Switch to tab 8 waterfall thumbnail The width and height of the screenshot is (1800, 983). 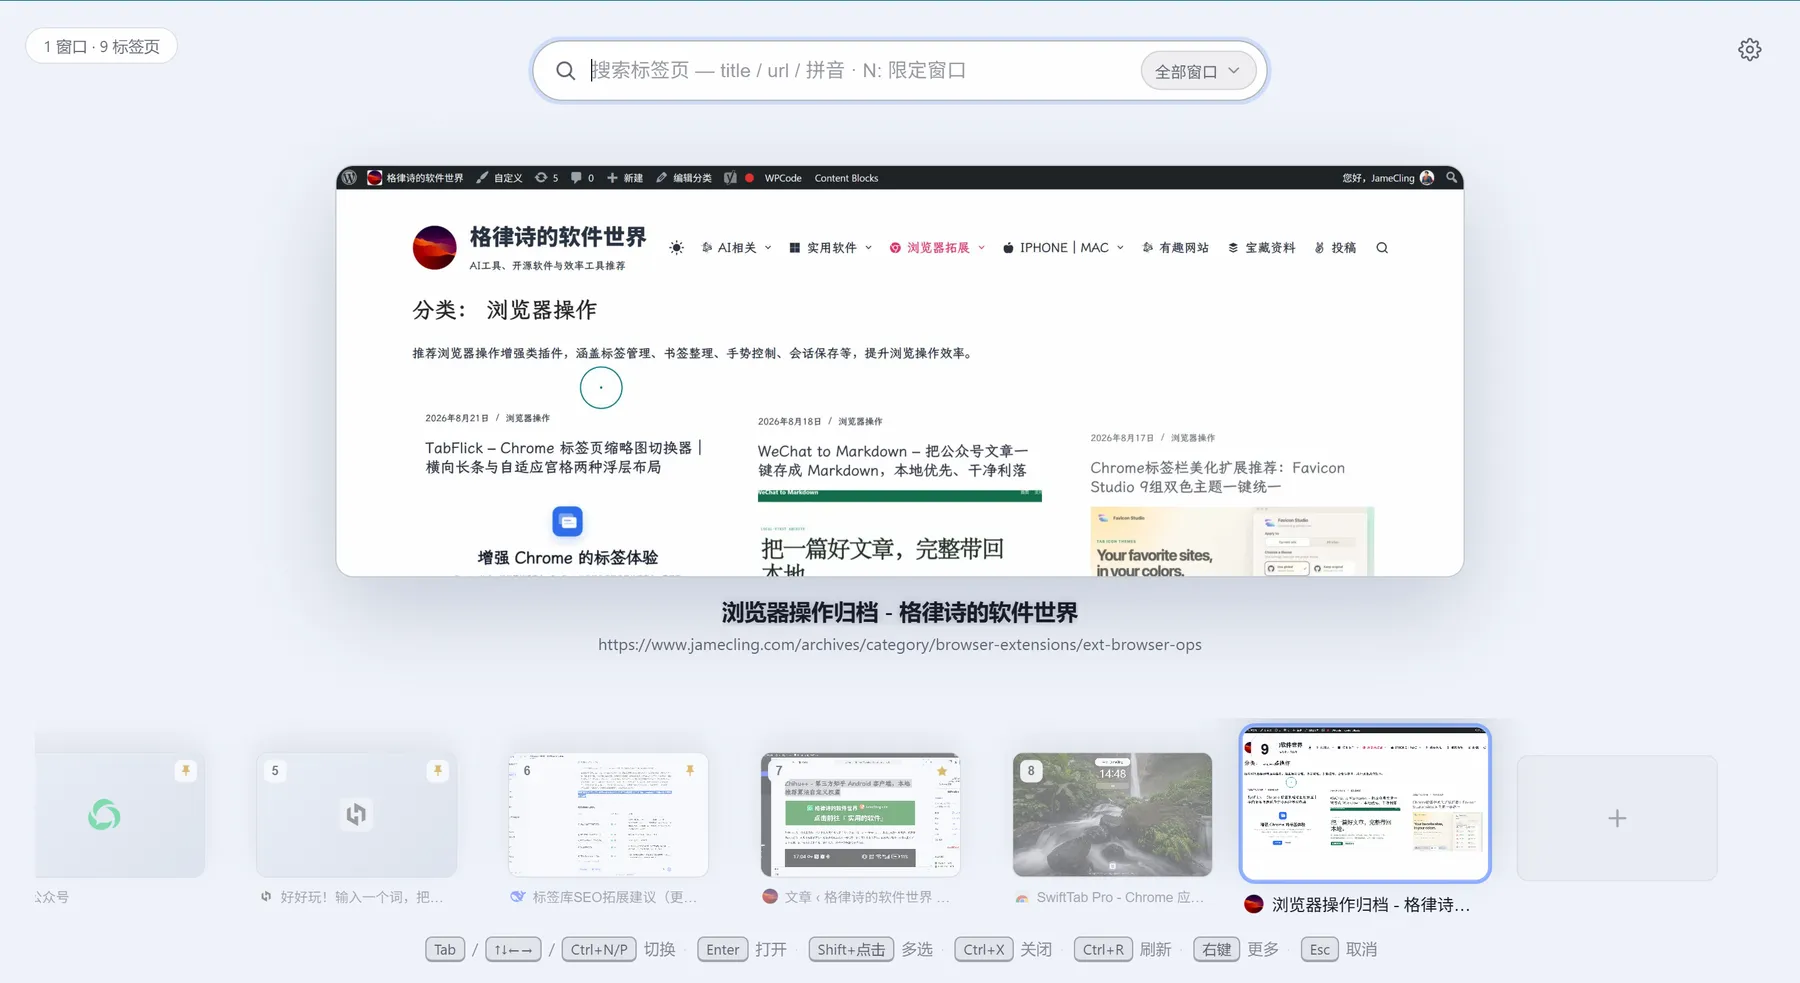click(x=1112, y=815)
